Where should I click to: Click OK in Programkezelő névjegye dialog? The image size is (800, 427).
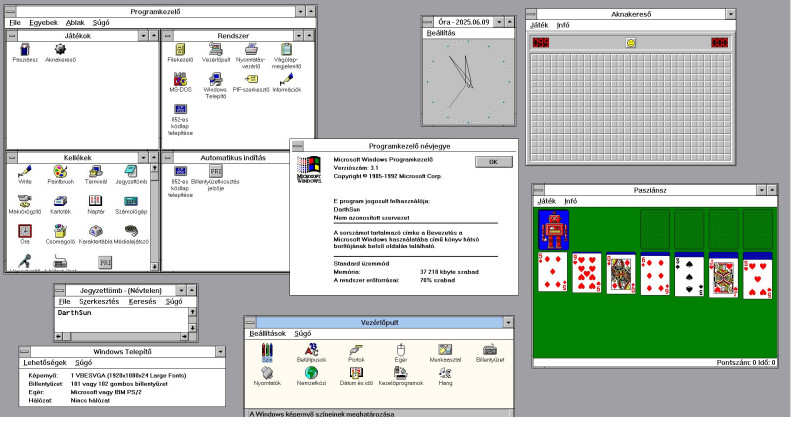tap(493, 162)
